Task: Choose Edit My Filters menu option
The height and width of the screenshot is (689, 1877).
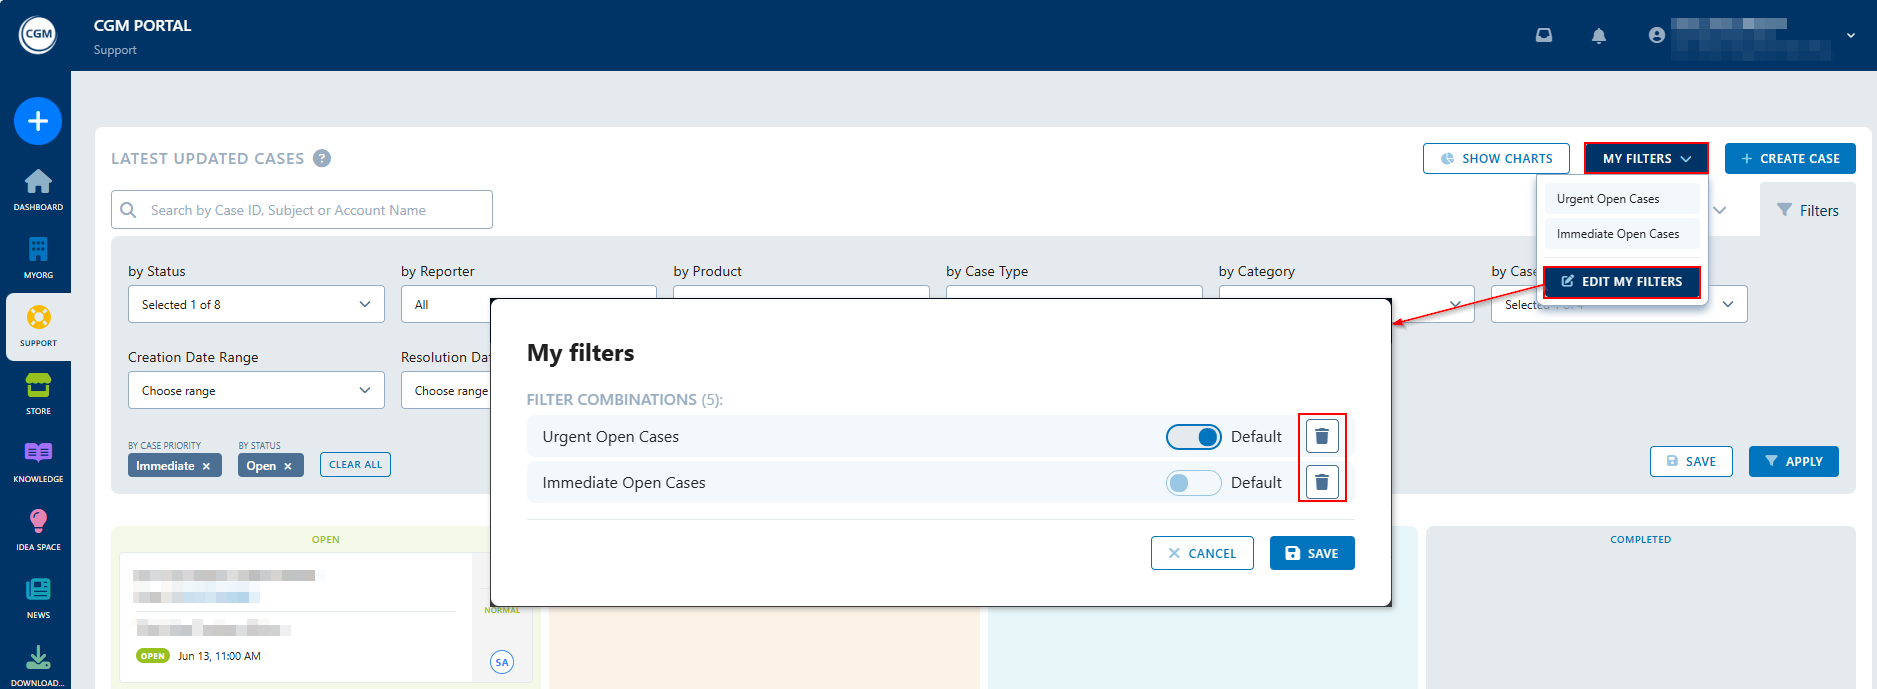Action: 1621,282
